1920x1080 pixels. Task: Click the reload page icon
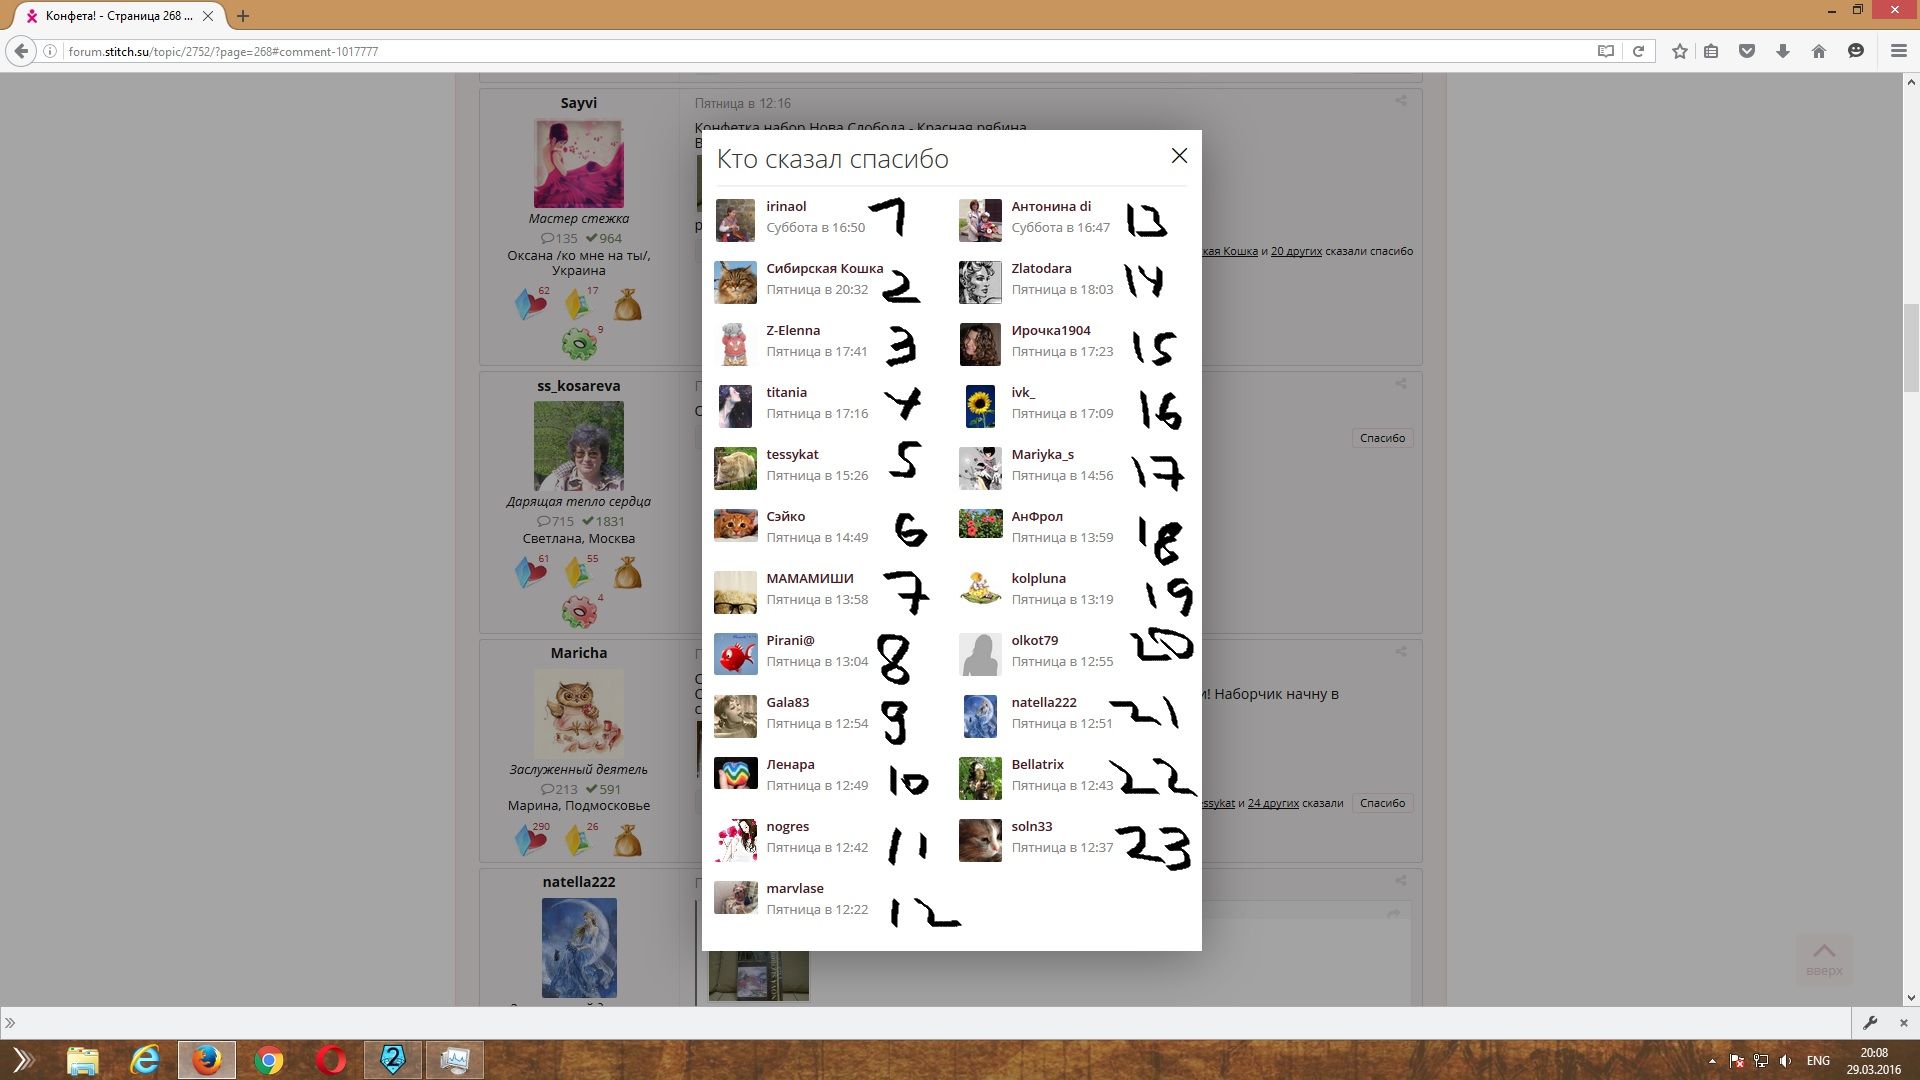tap(1638, 51)
